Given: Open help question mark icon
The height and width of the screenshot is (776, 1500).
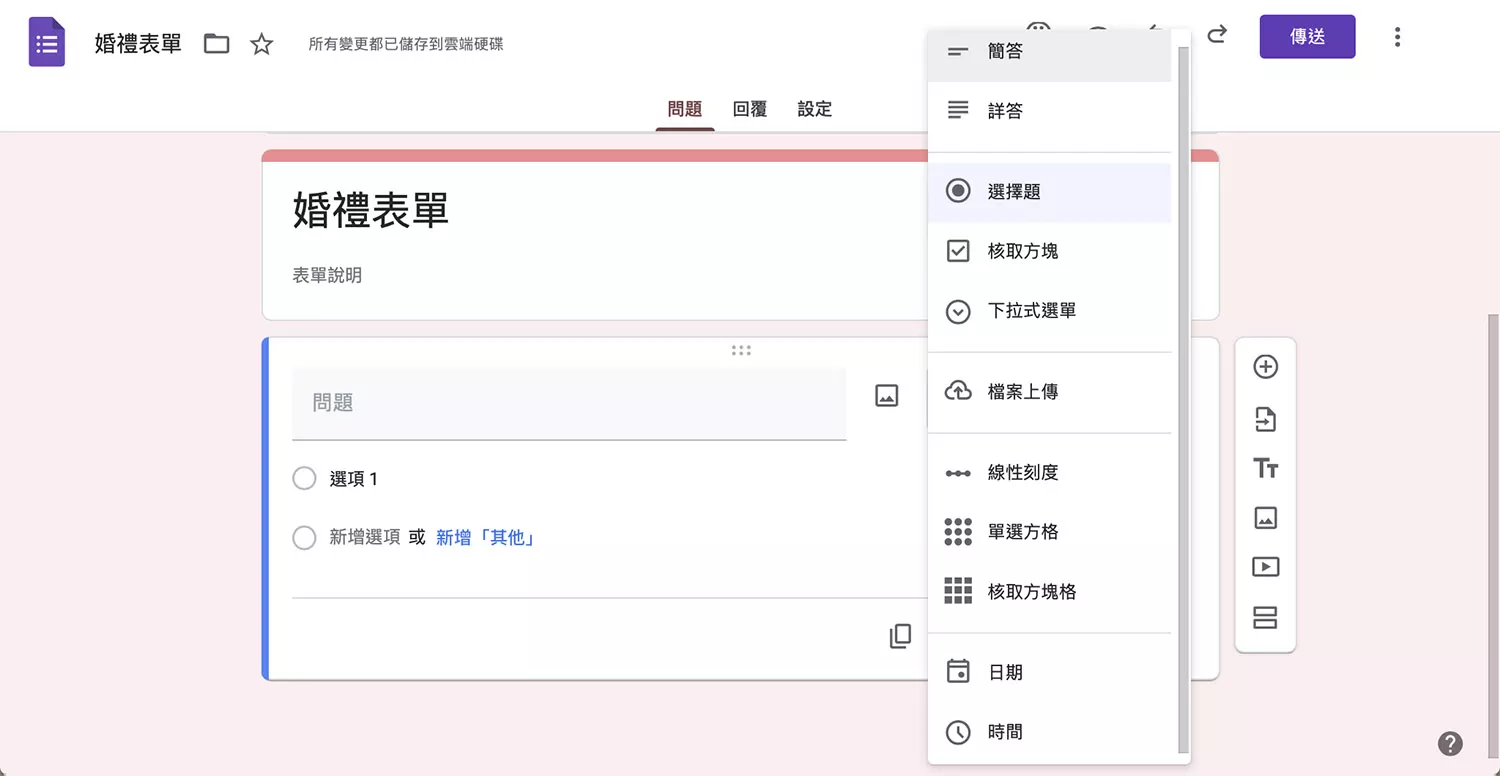Looking at the screenshot, I should click(x=1450, y=744).
